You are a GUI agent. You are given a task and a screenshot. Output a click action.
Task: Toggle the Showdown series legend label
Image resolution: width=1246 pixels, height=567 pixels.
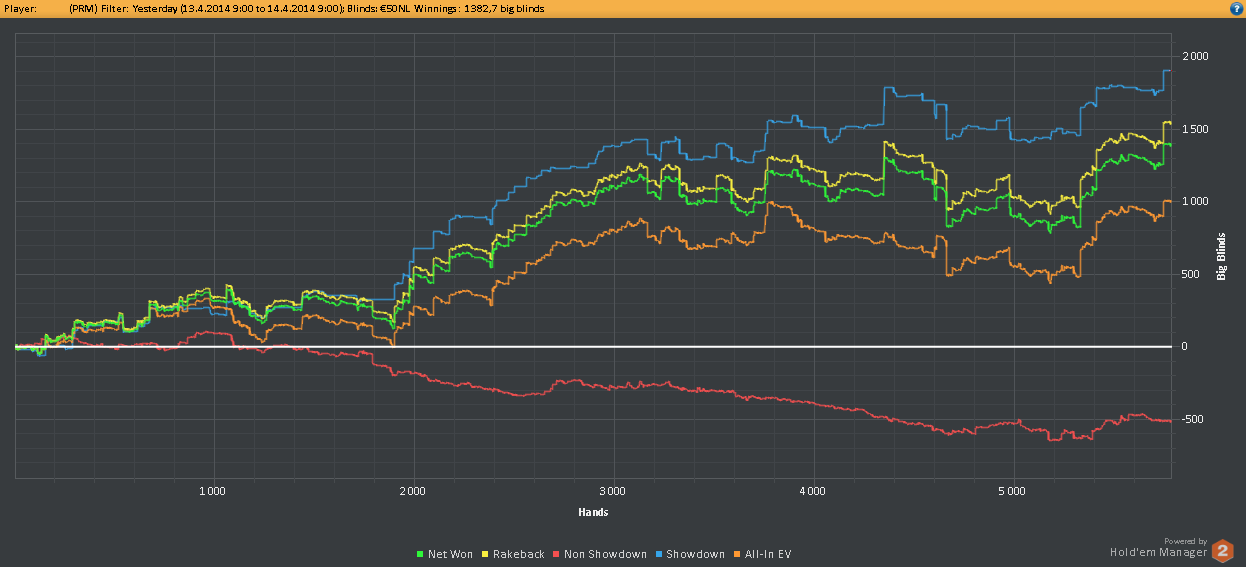pos(695,554)
